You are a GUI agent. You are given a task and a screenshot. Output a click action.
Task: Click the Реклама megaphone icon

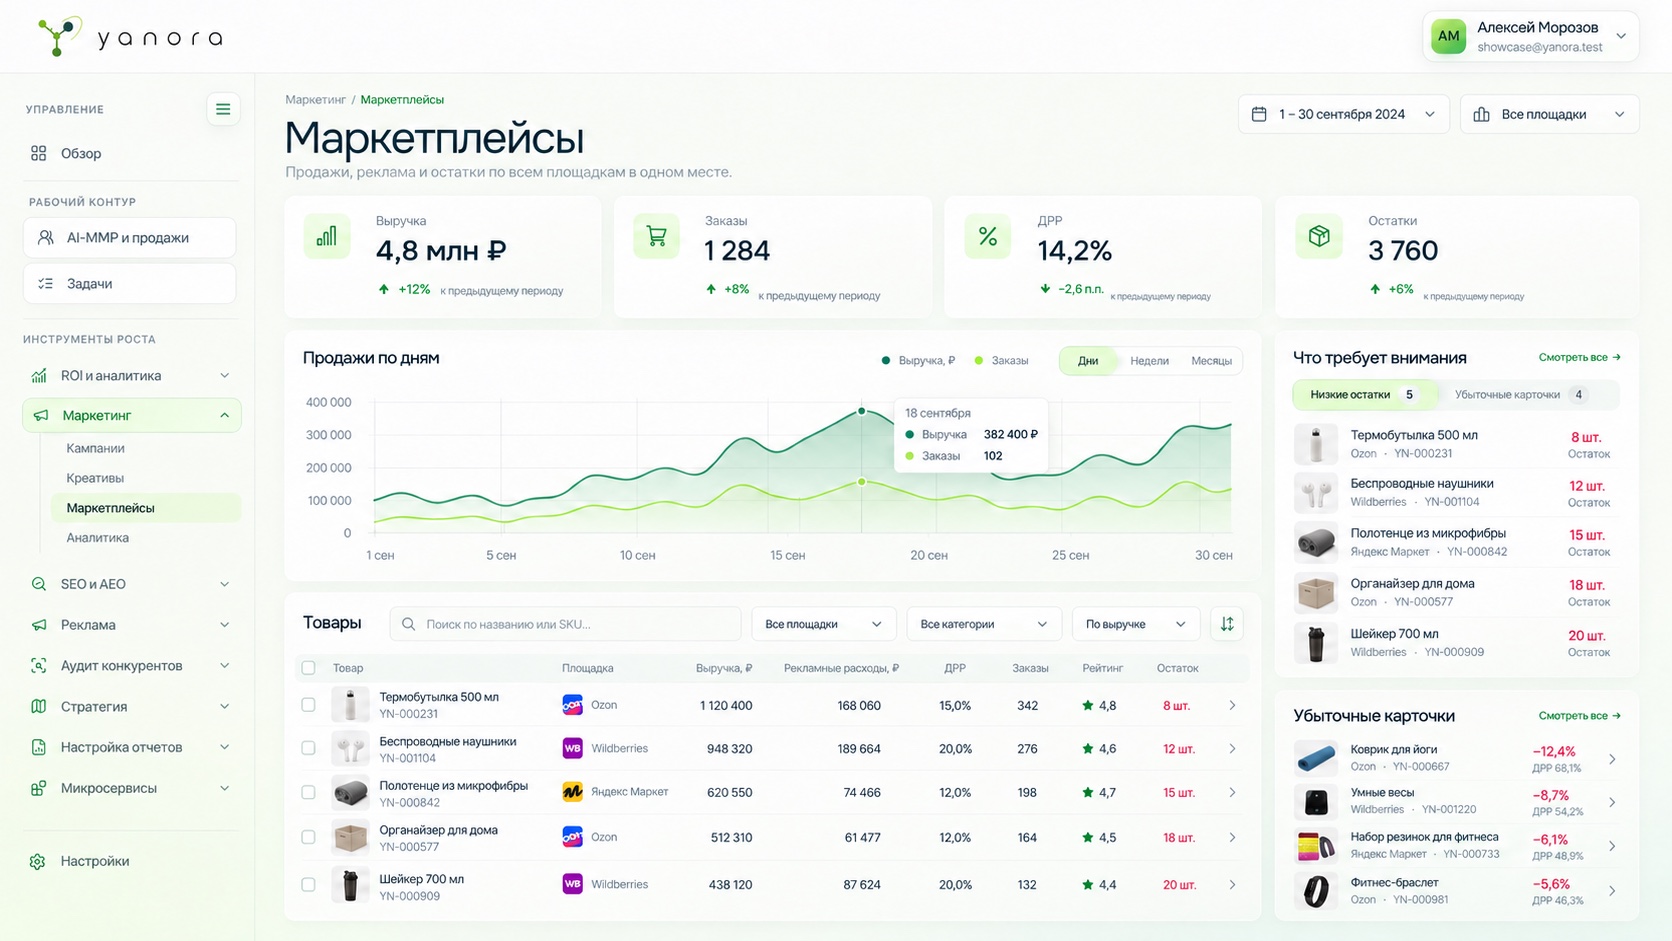coord(39,625)
